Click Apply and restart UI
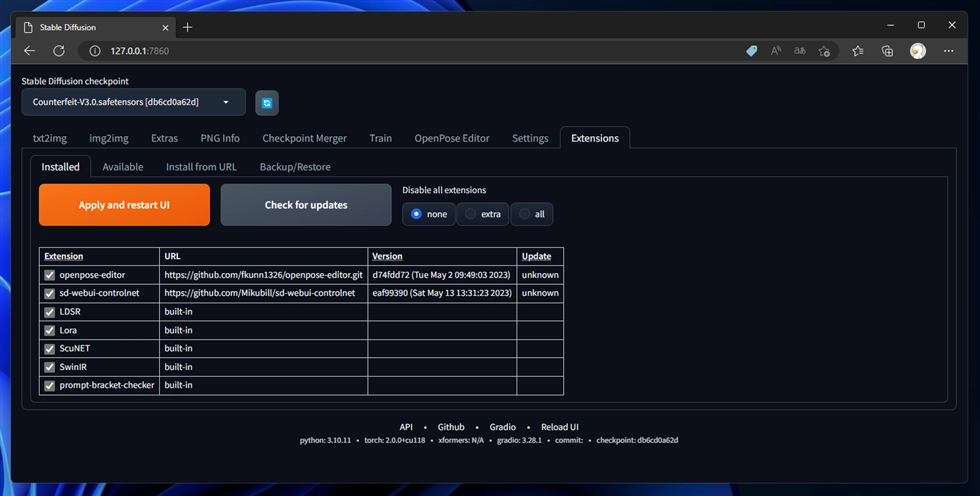 (124, 205)
